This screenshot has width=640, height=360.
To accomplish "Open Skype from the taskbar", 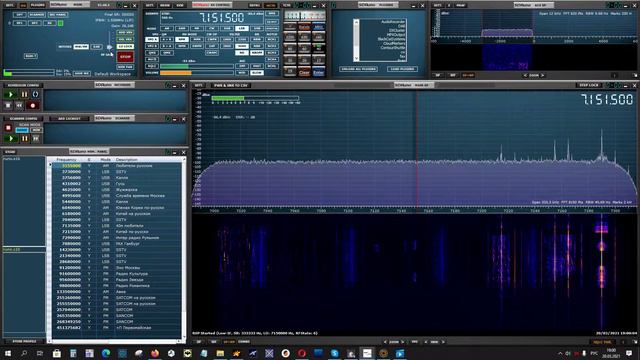I will coord(335,353).
